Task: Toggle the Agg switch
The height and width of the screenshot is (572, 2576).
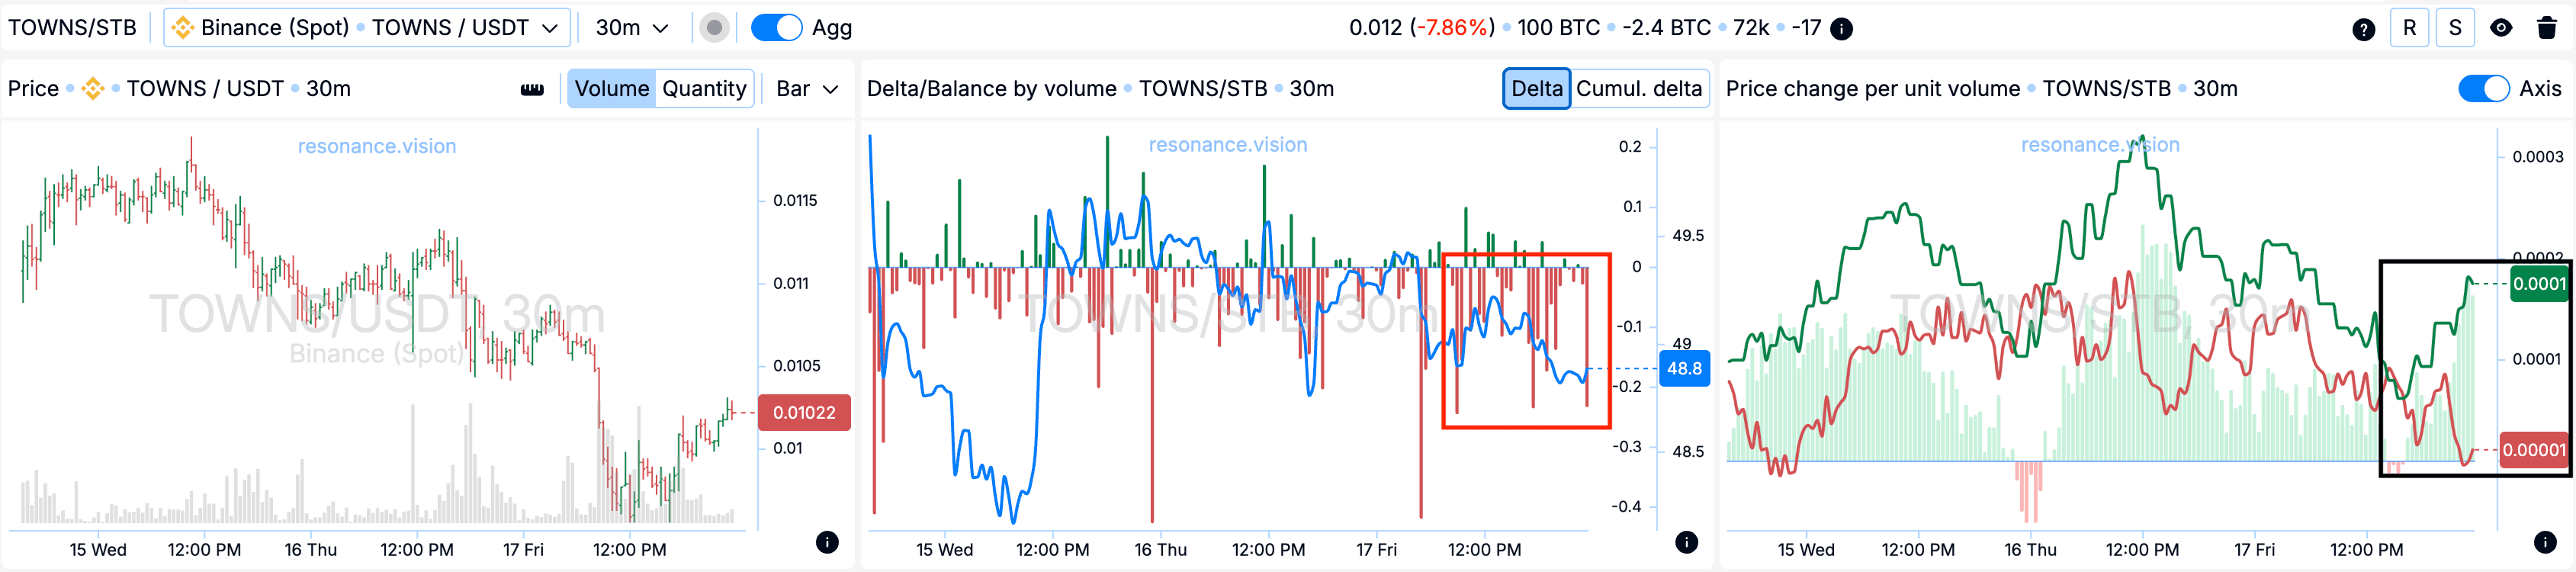Action: (x=776, y=28)
